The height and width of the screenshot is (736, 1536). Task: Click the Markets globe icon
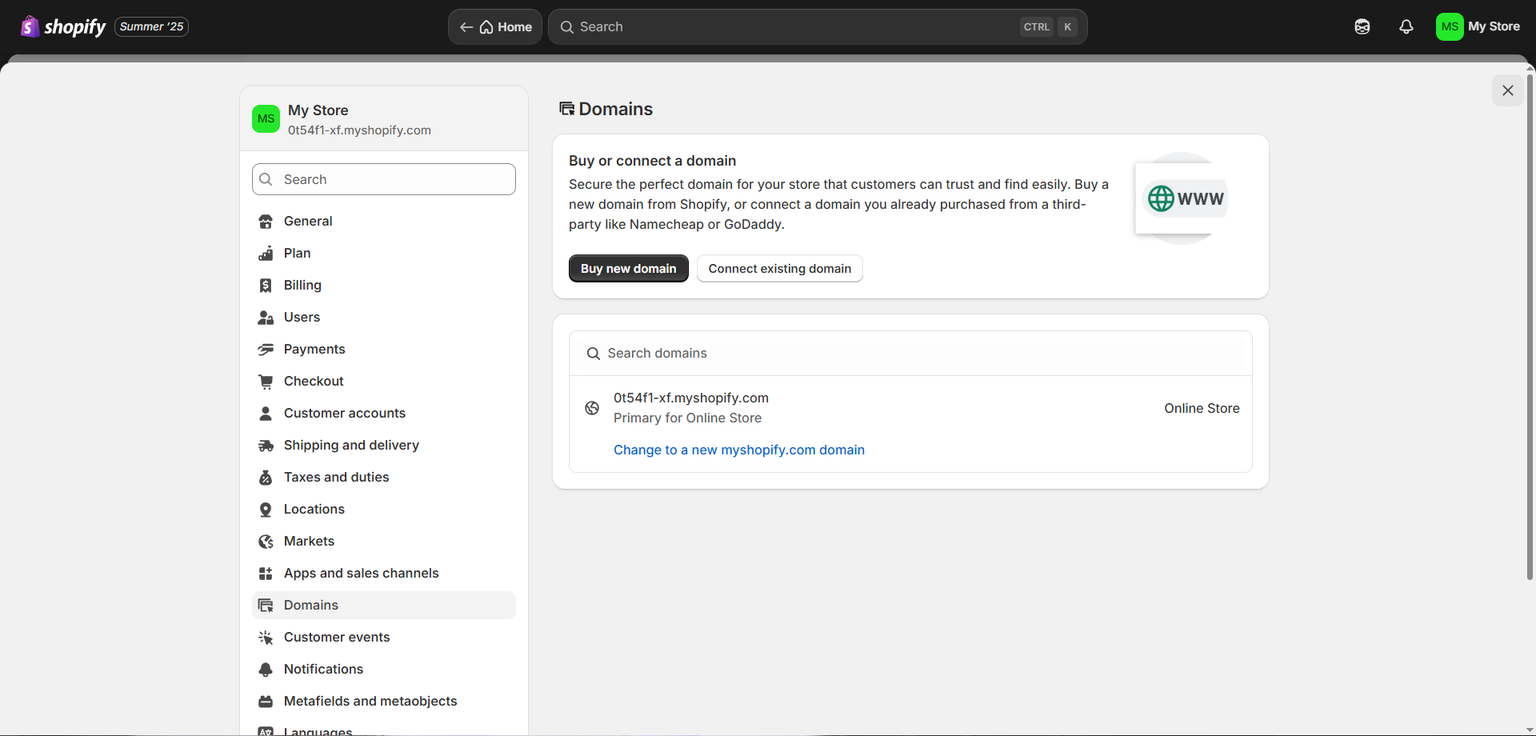pos(265,541)
